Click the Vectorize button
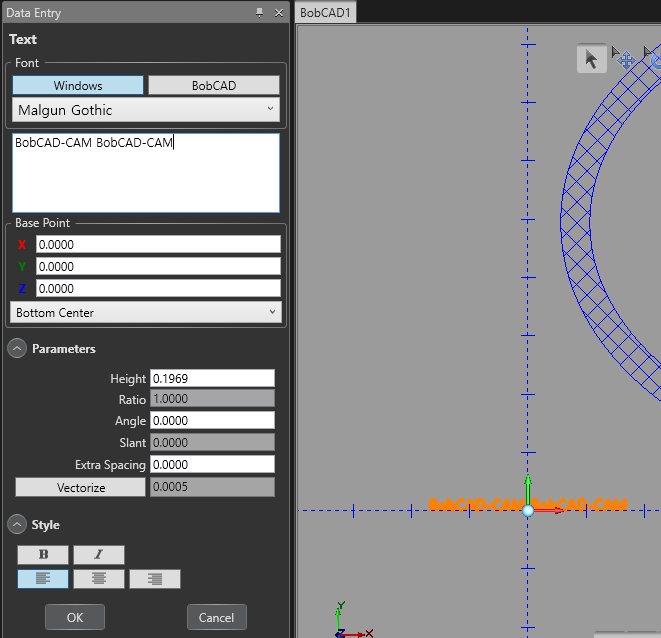The height and width of the screenshot is (638, 661). [x=81, y=487]
